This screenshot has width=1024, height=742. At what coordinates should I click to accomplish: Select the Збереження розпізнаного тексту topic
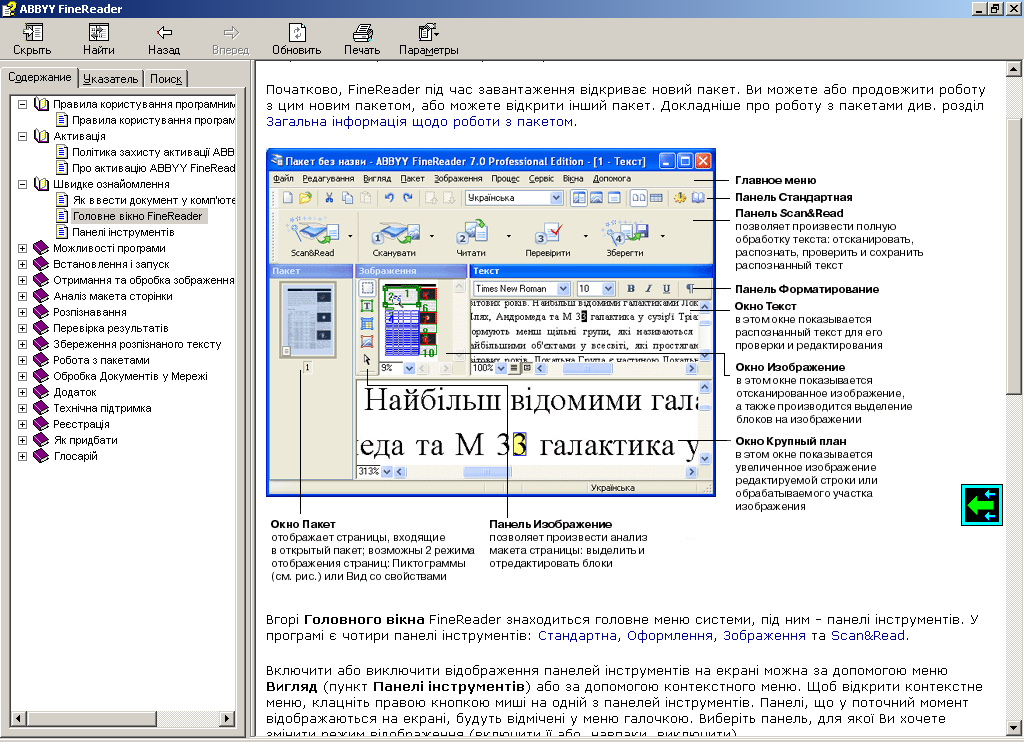tap(137, 344)
